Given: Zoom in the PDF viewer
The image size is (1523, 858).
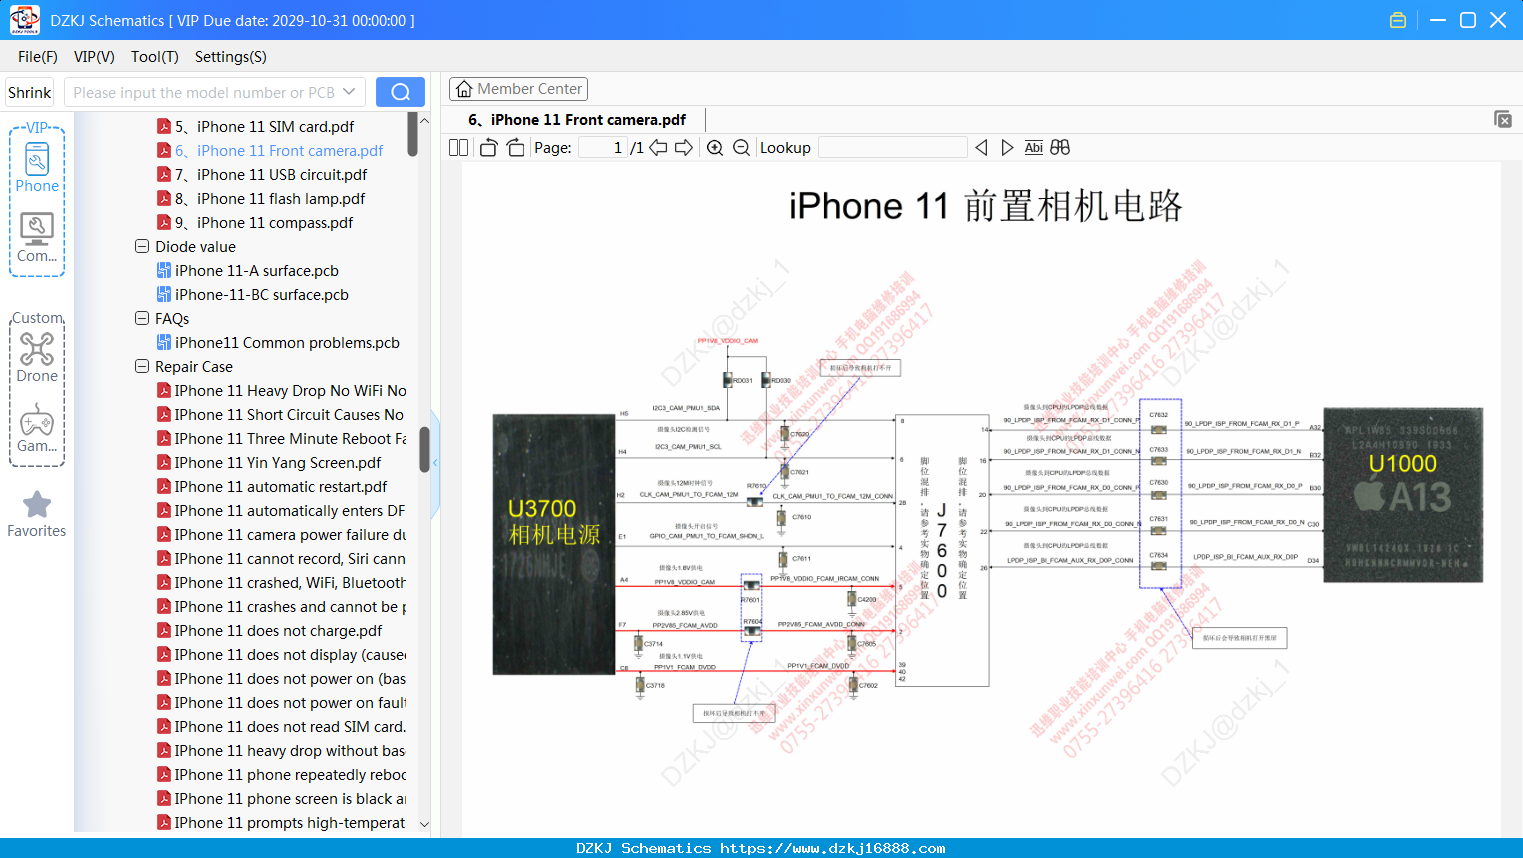Looking at the screenshot, I should pos(715,148).
